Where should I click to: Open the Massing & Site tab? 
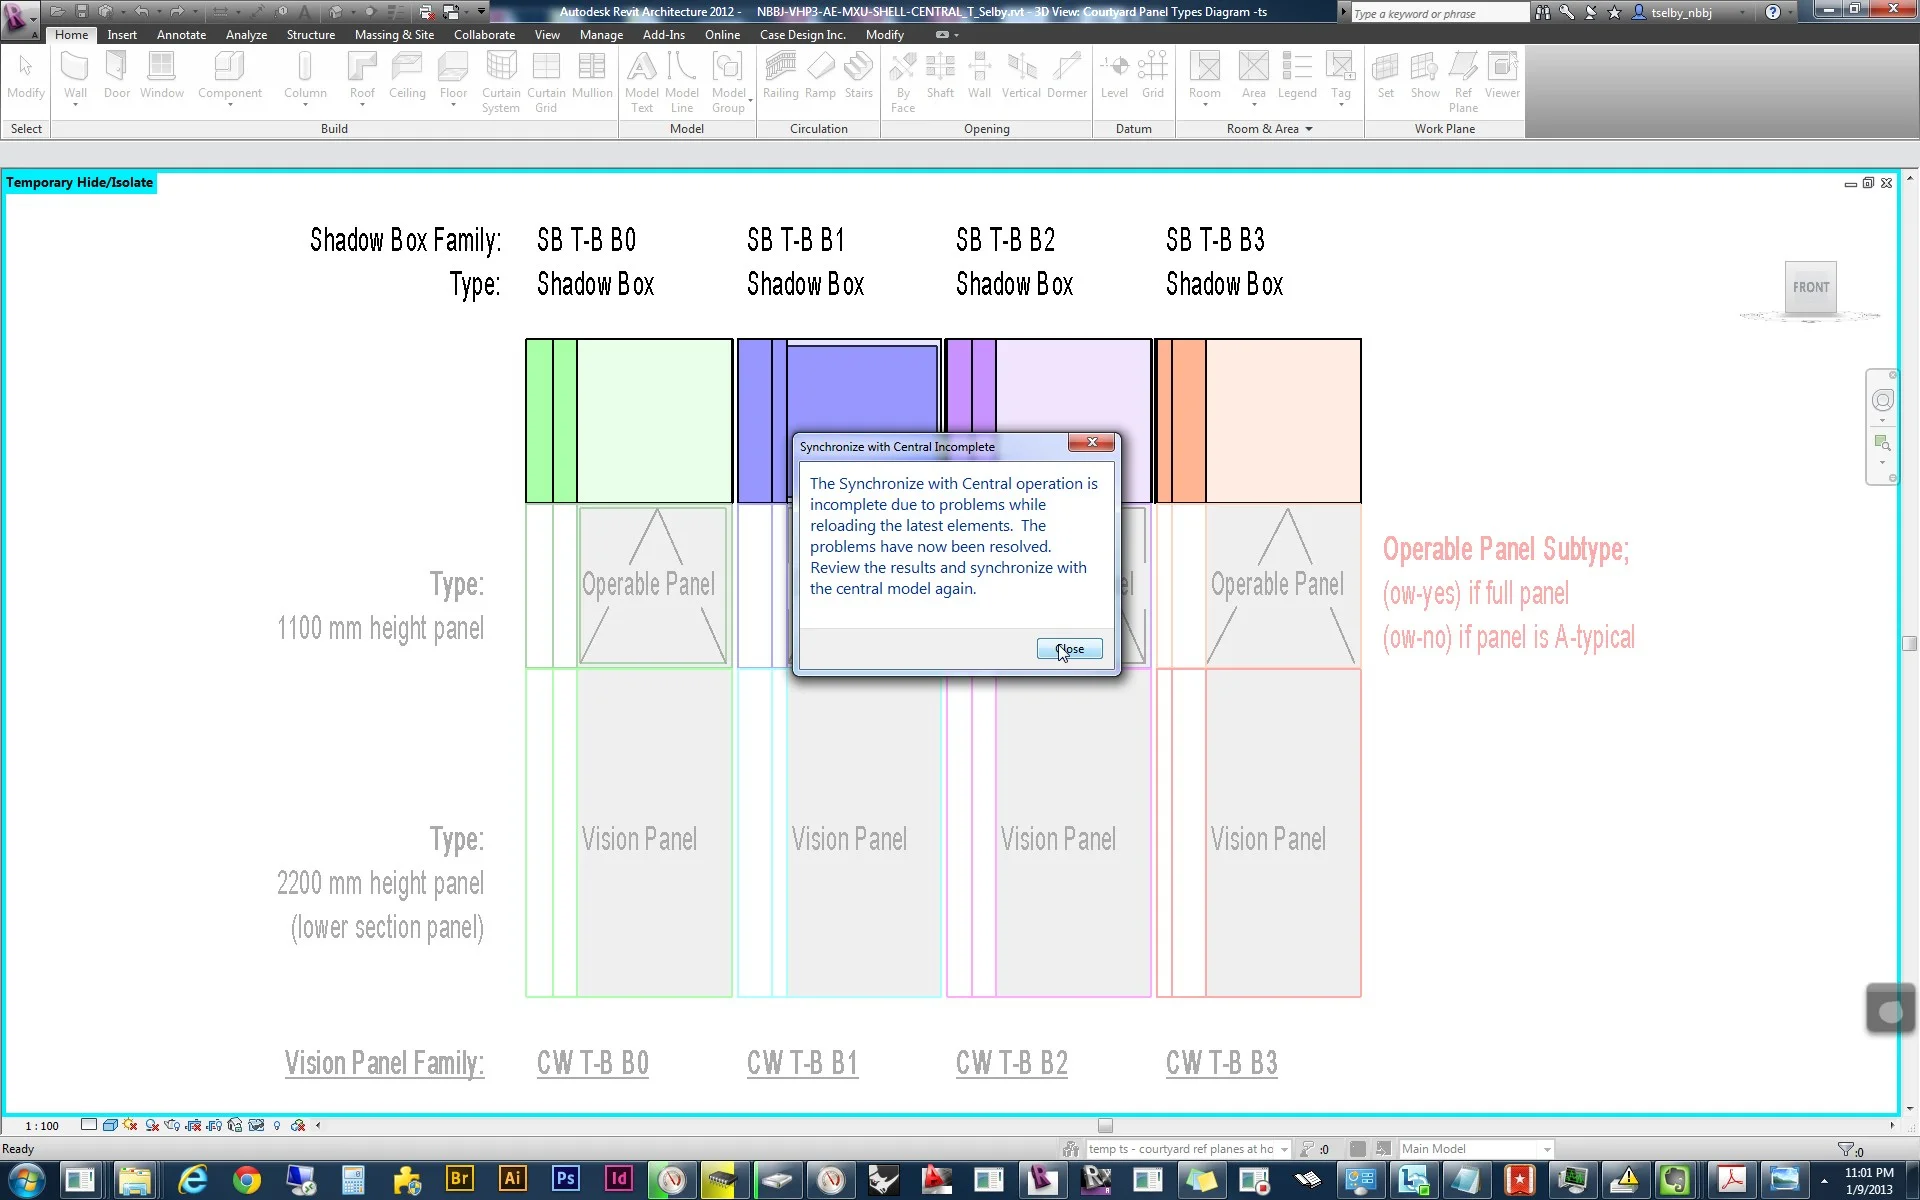click(x=394, y=35)
